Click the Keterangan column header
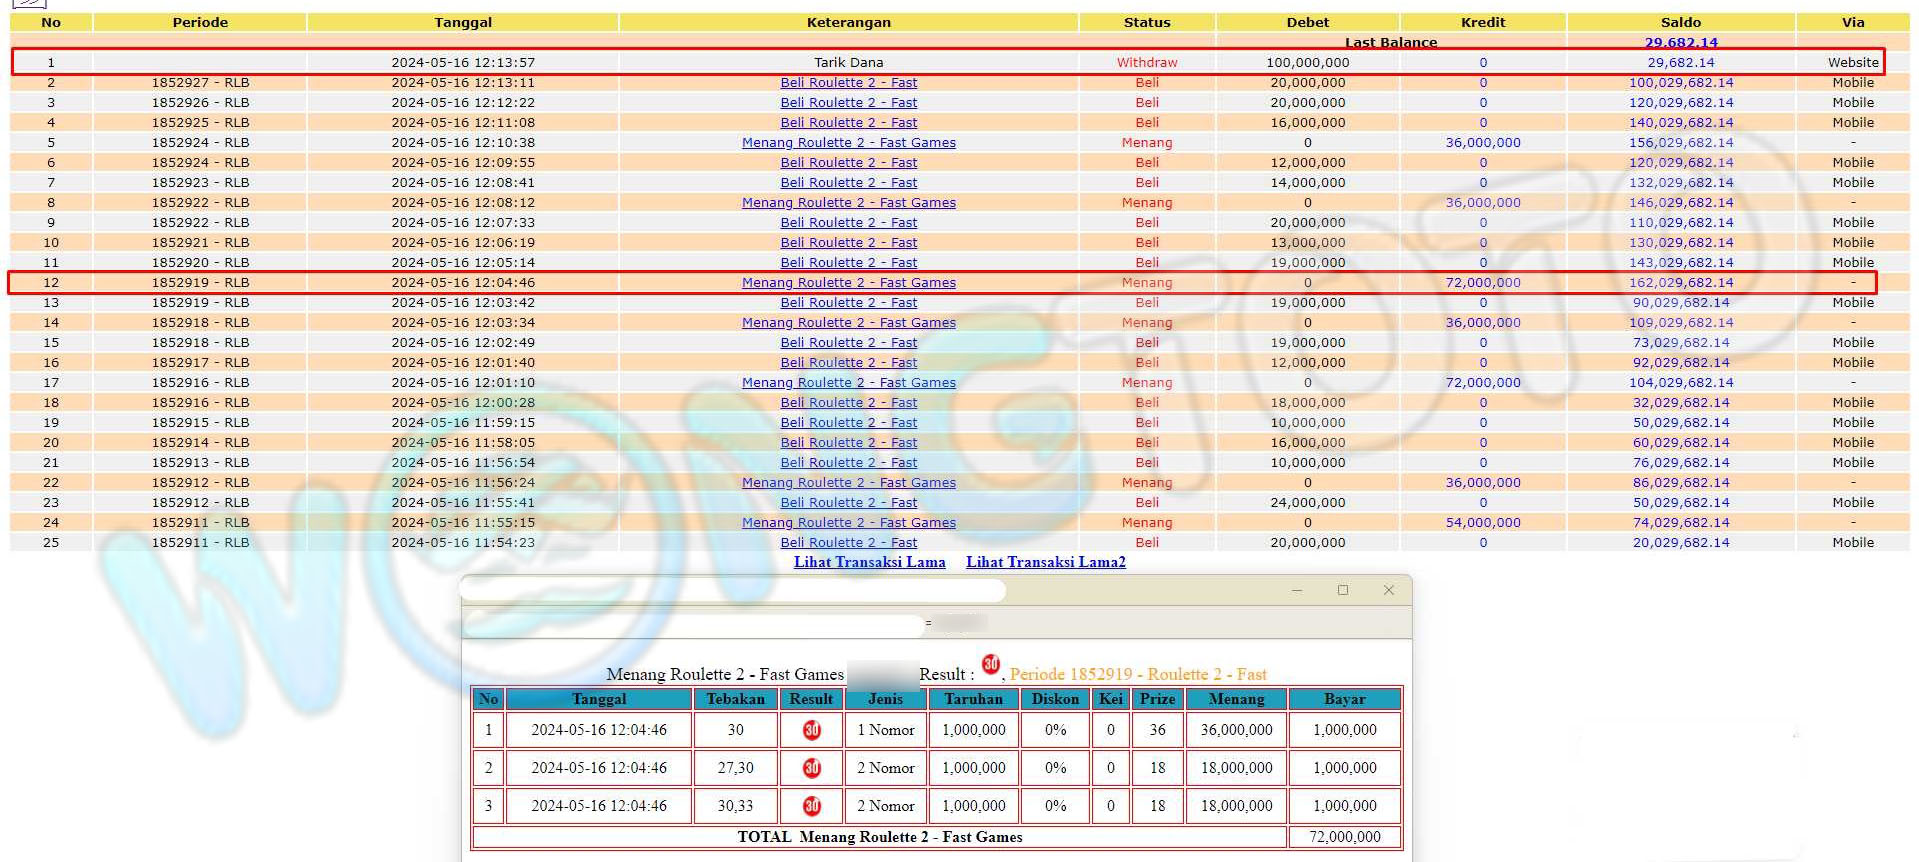 [848, 22]
